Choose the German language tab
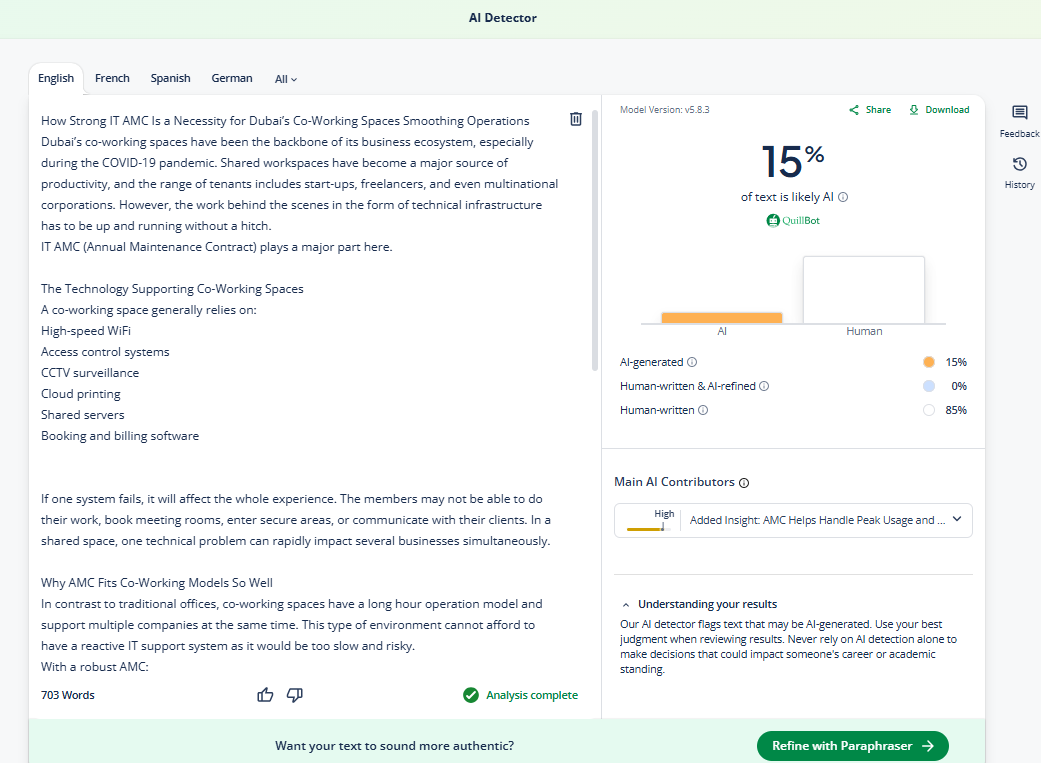The height and width of the screenshot is (763, 1041). 232,78
